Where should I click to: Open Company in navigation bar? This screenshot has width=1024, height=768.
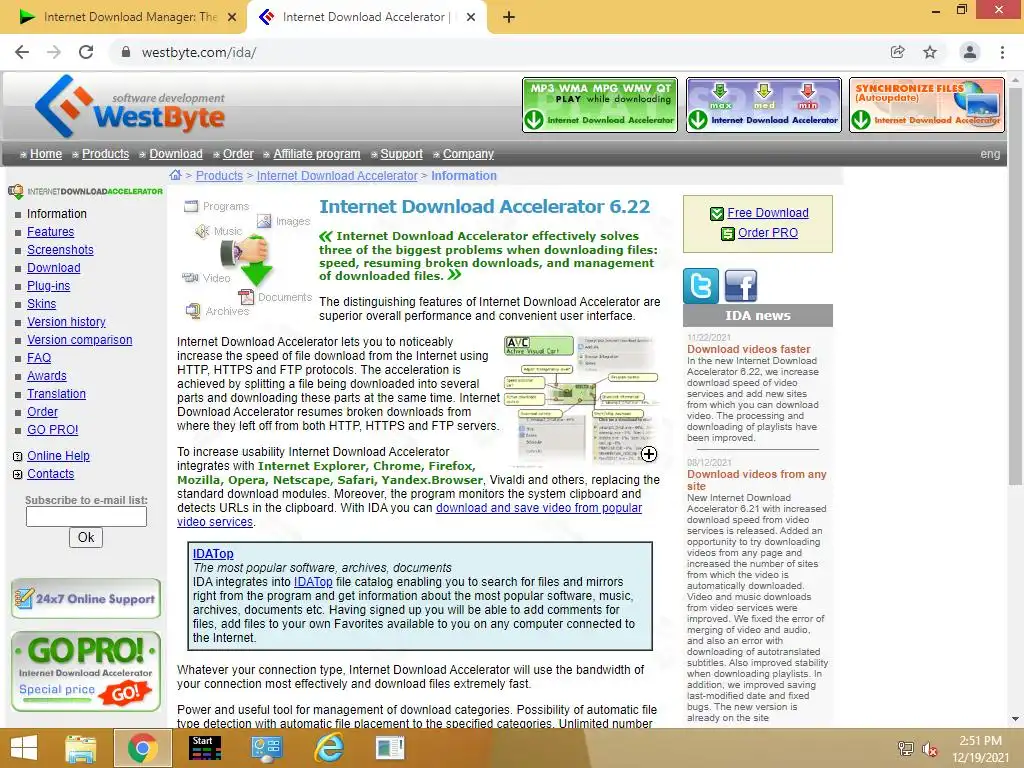coord(468,153)
